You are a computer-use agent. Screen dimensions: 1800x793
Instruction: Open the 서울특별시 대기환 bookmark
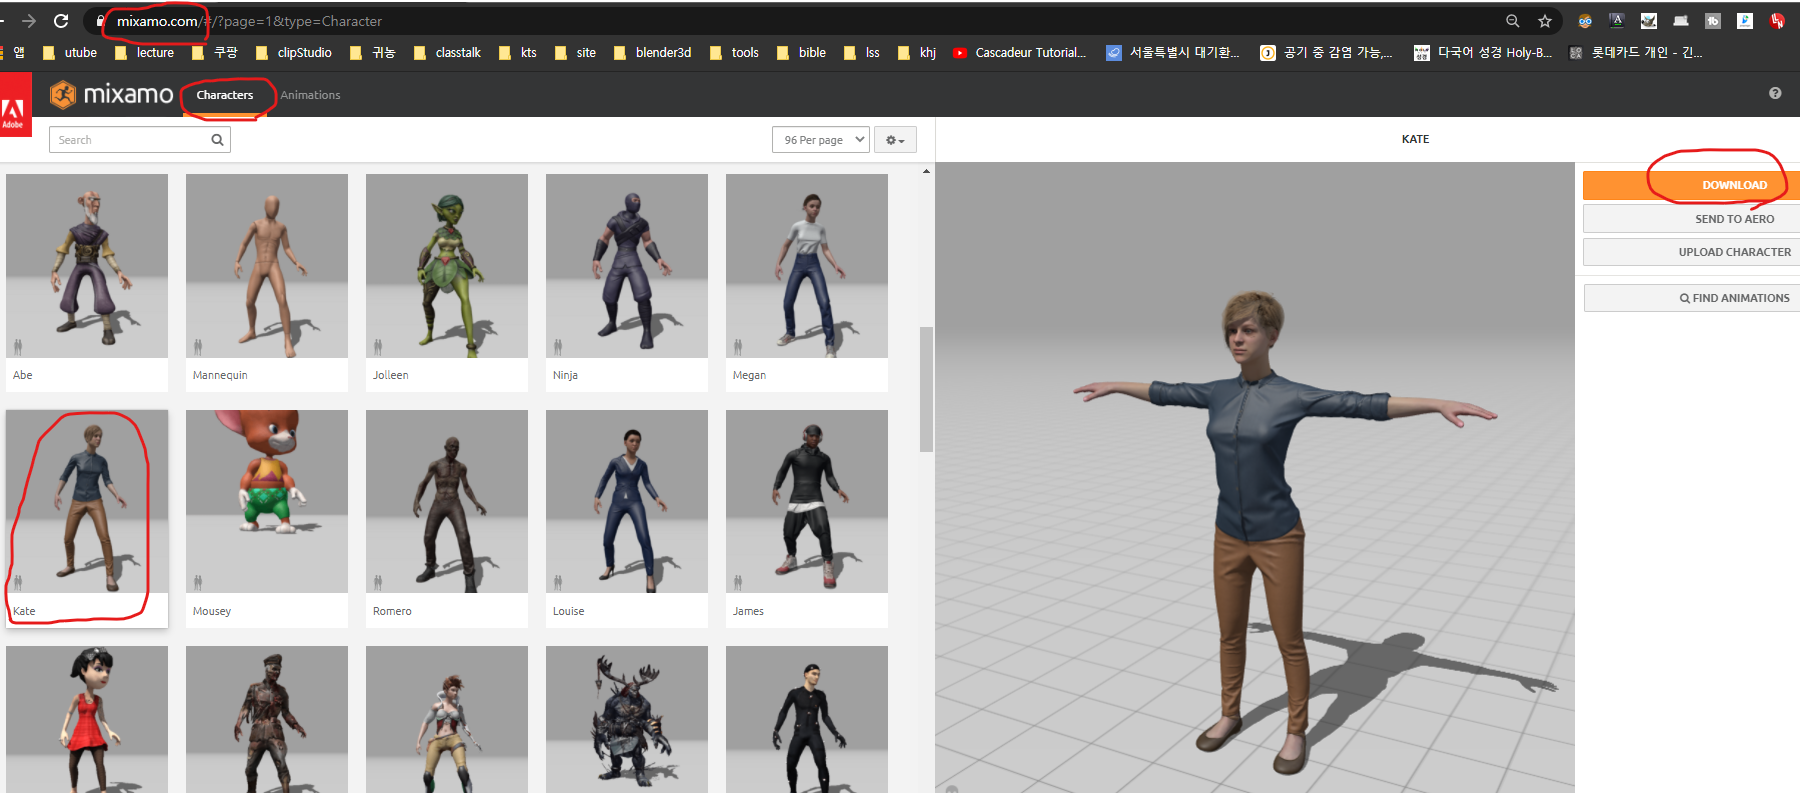(x=1173, y=53)
